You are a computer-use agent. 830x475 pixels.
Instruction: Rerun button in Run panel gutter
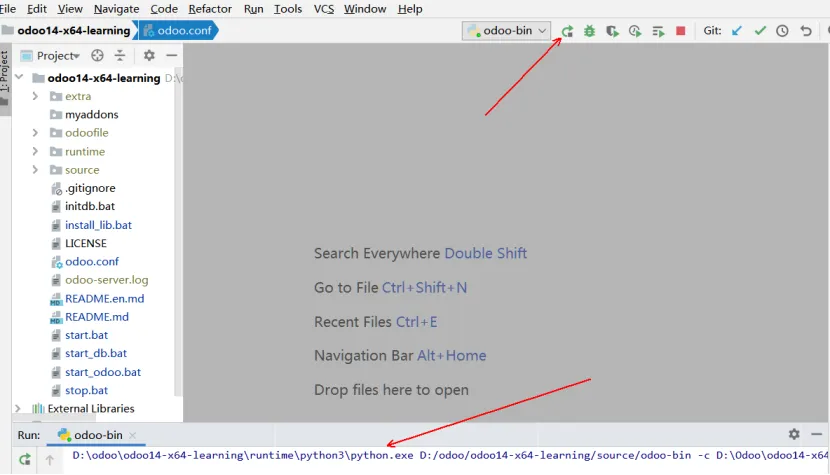pos(25,459)
